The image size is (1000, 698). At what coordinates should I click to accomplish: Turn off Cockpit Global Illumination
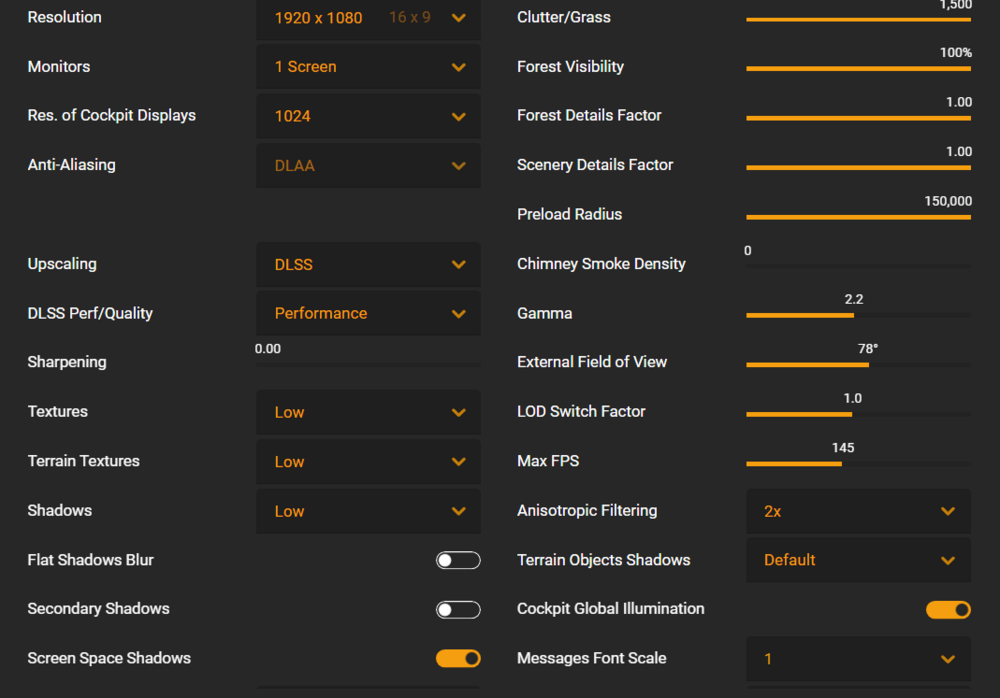pyautogui.click(x=948, y=610)
